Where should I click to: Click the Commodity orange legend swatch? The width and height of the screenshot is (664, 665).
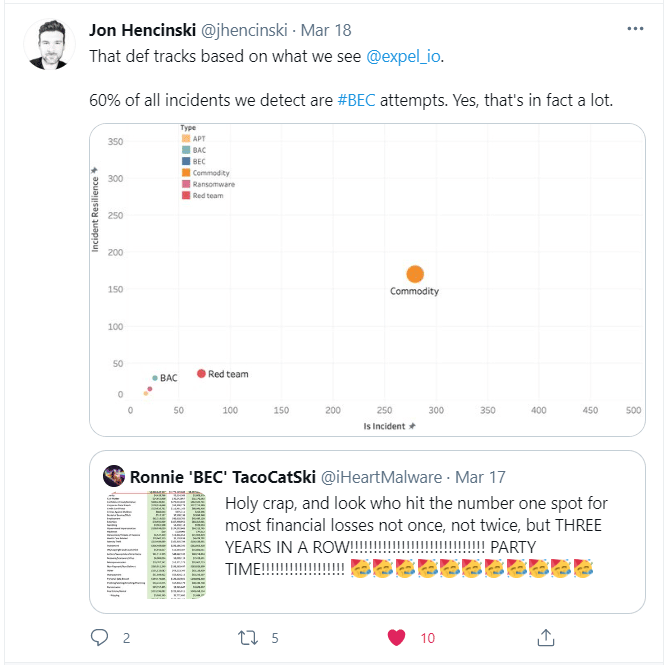pos(186,173)
